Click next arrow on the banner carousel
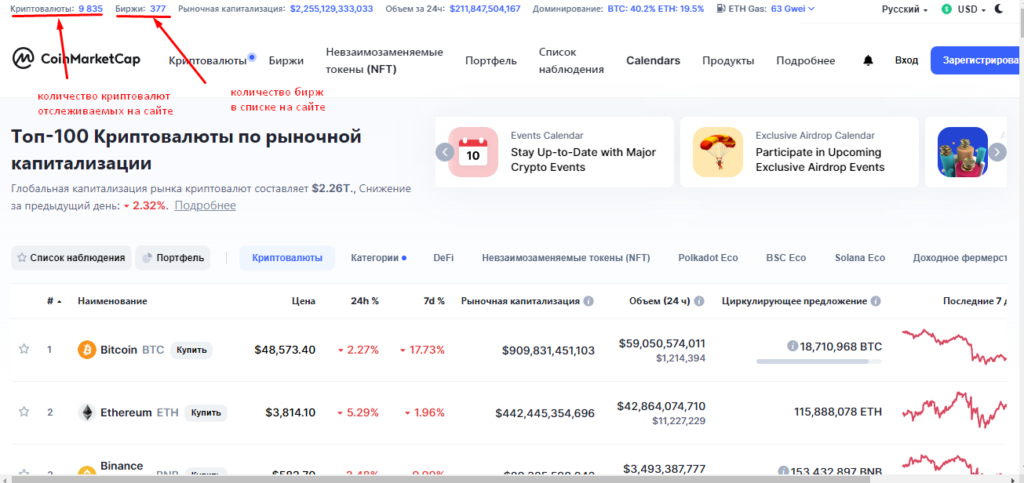 click(x=997, y=152)
